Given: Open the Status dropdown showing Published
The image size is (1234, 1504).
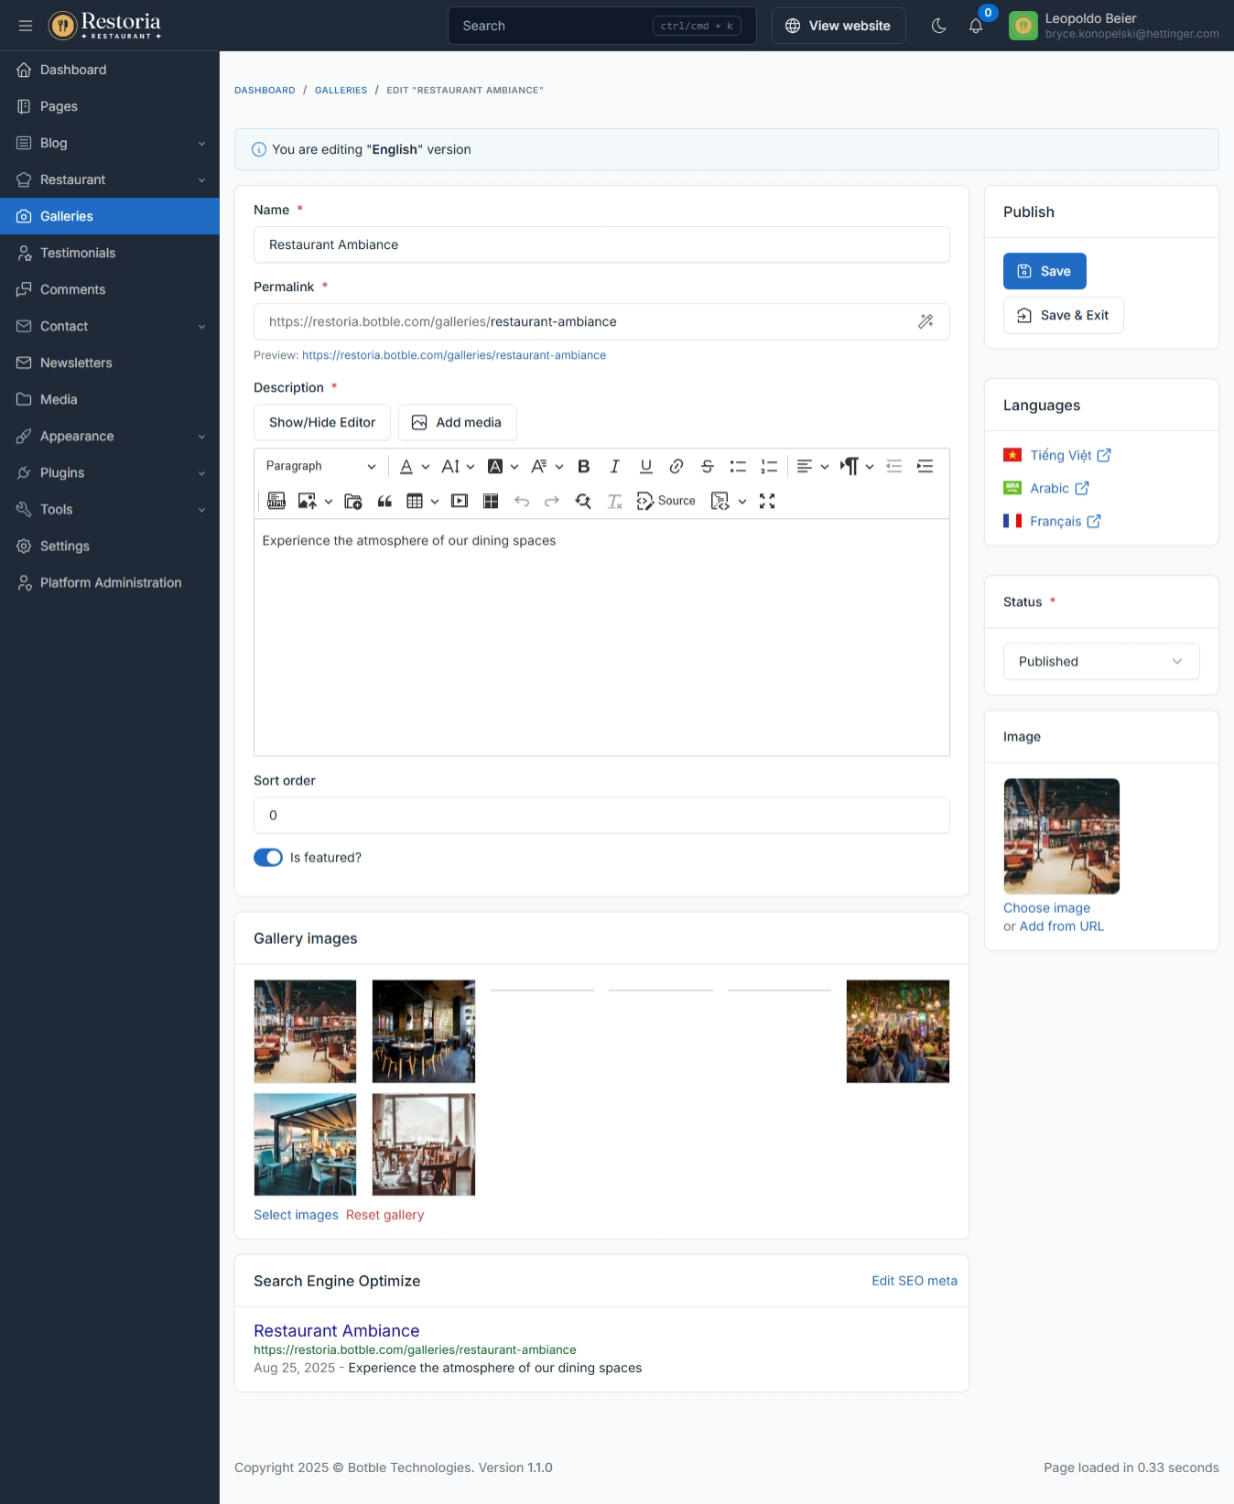Looking at the screenshot, I should (x=1100, y=662).
